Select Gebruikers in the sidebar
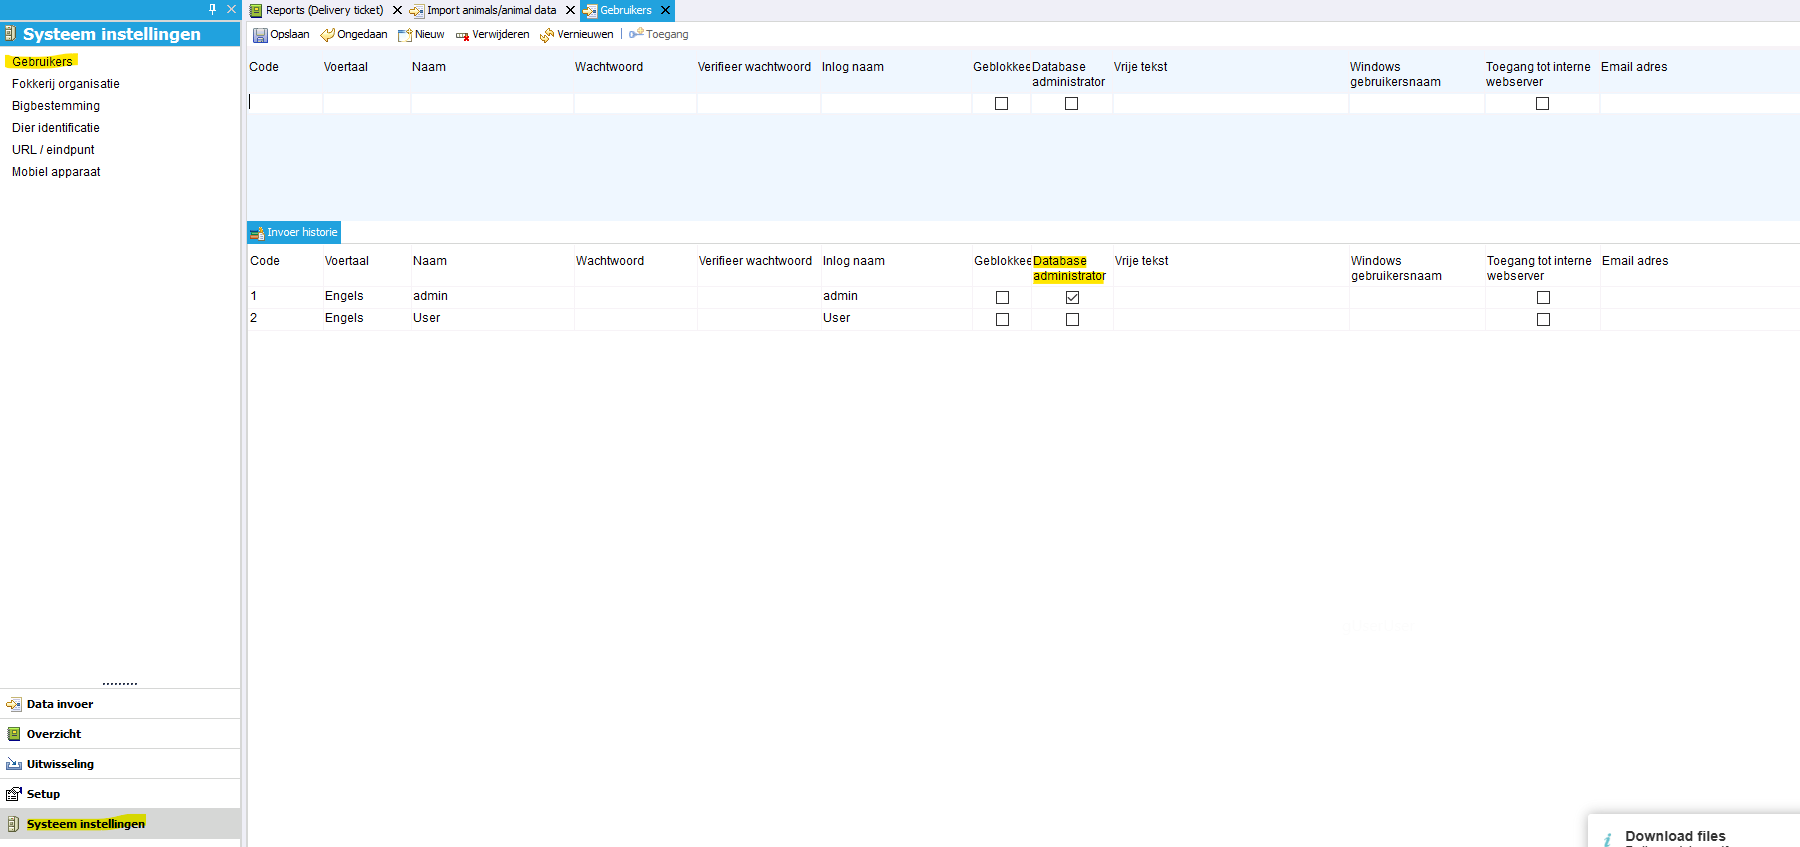 [42, 62]
